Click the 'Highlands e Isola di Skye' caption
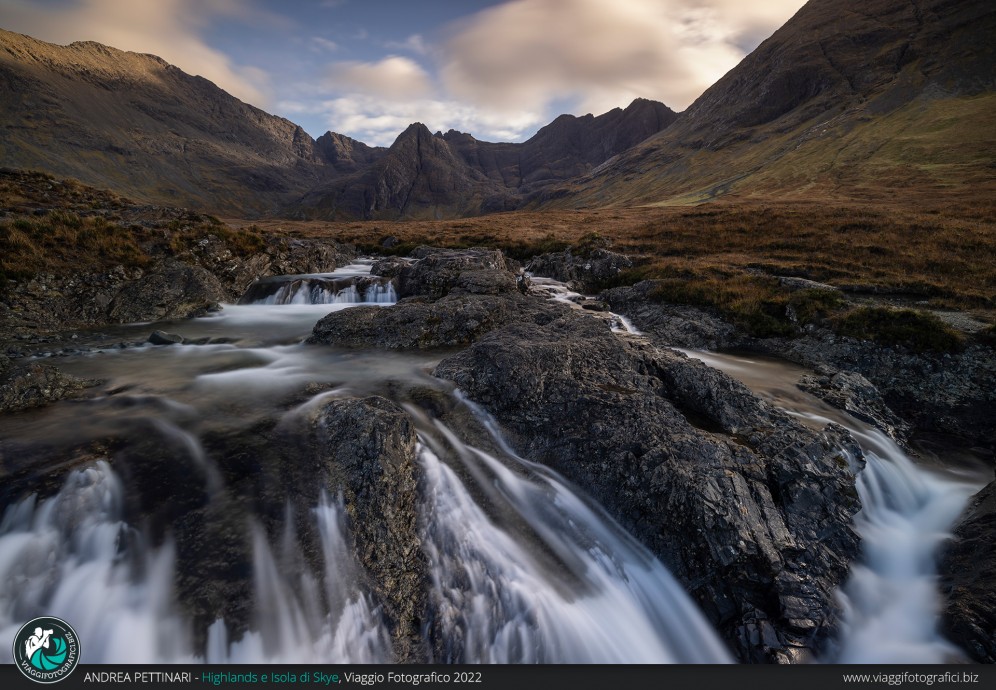The height and width of the screenshot is (690, 996). (270, 678)
